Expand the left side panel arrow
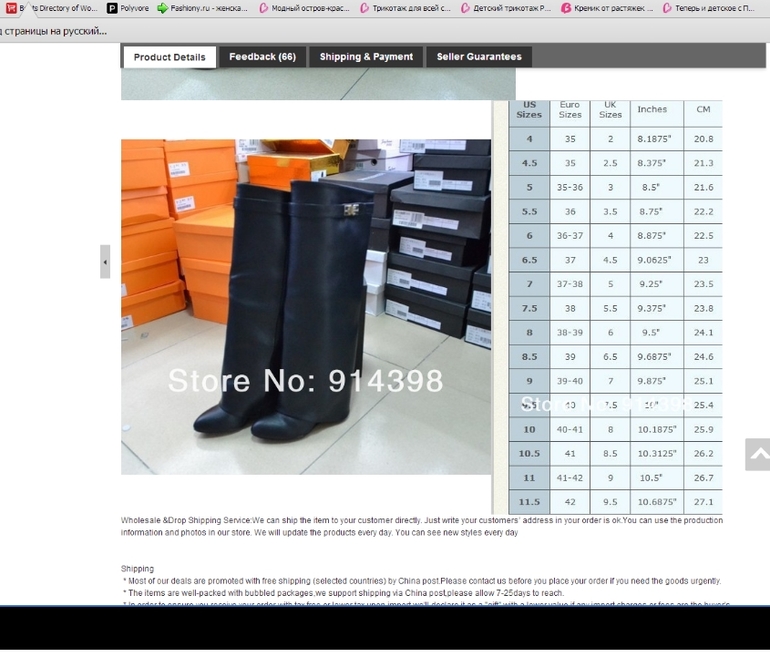The image size is (770, 657). [x=105, y=262]
